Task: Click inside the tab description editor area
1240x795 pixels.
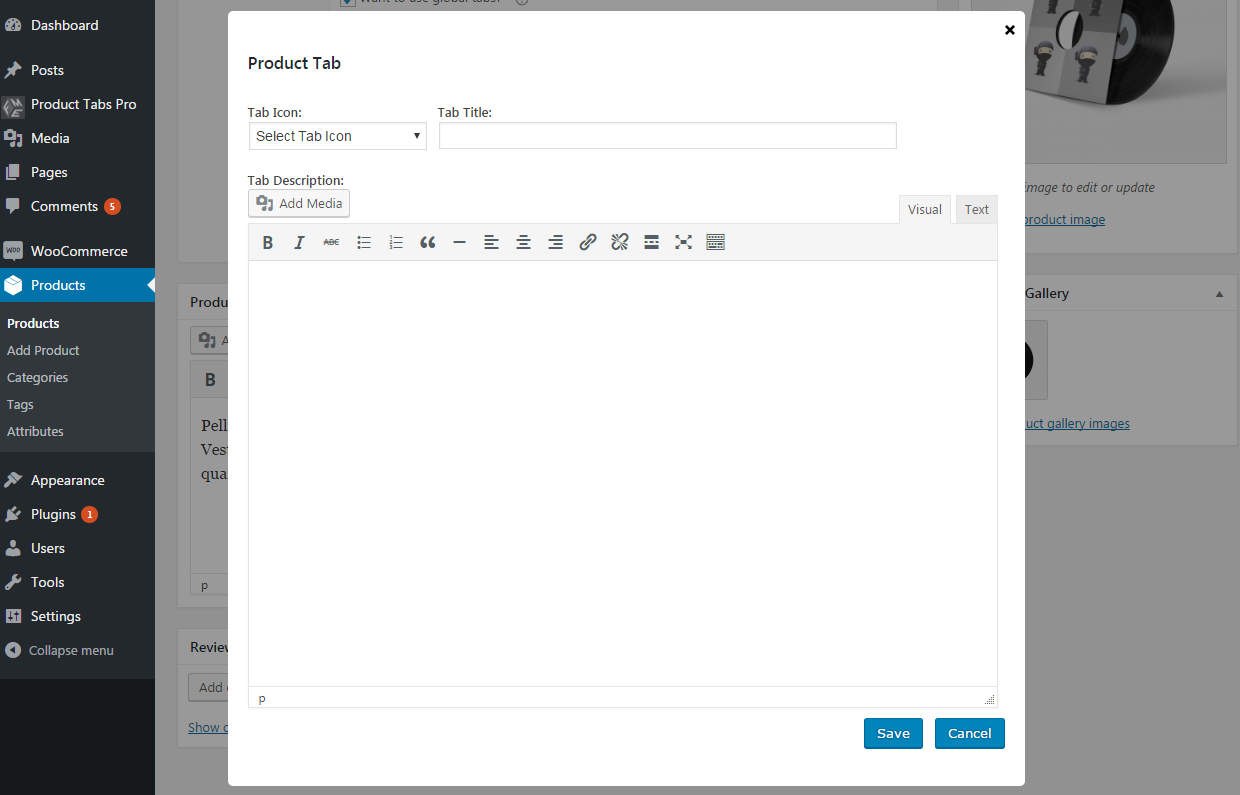Action: (622, 473)
